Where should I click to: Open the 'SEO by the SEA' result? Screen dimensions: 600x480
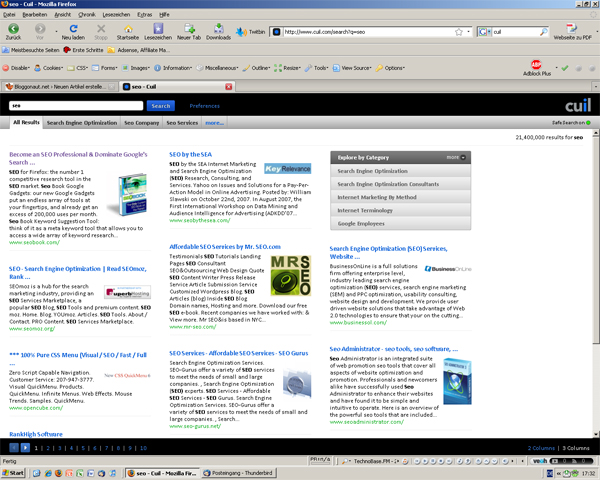coord(191,154)
